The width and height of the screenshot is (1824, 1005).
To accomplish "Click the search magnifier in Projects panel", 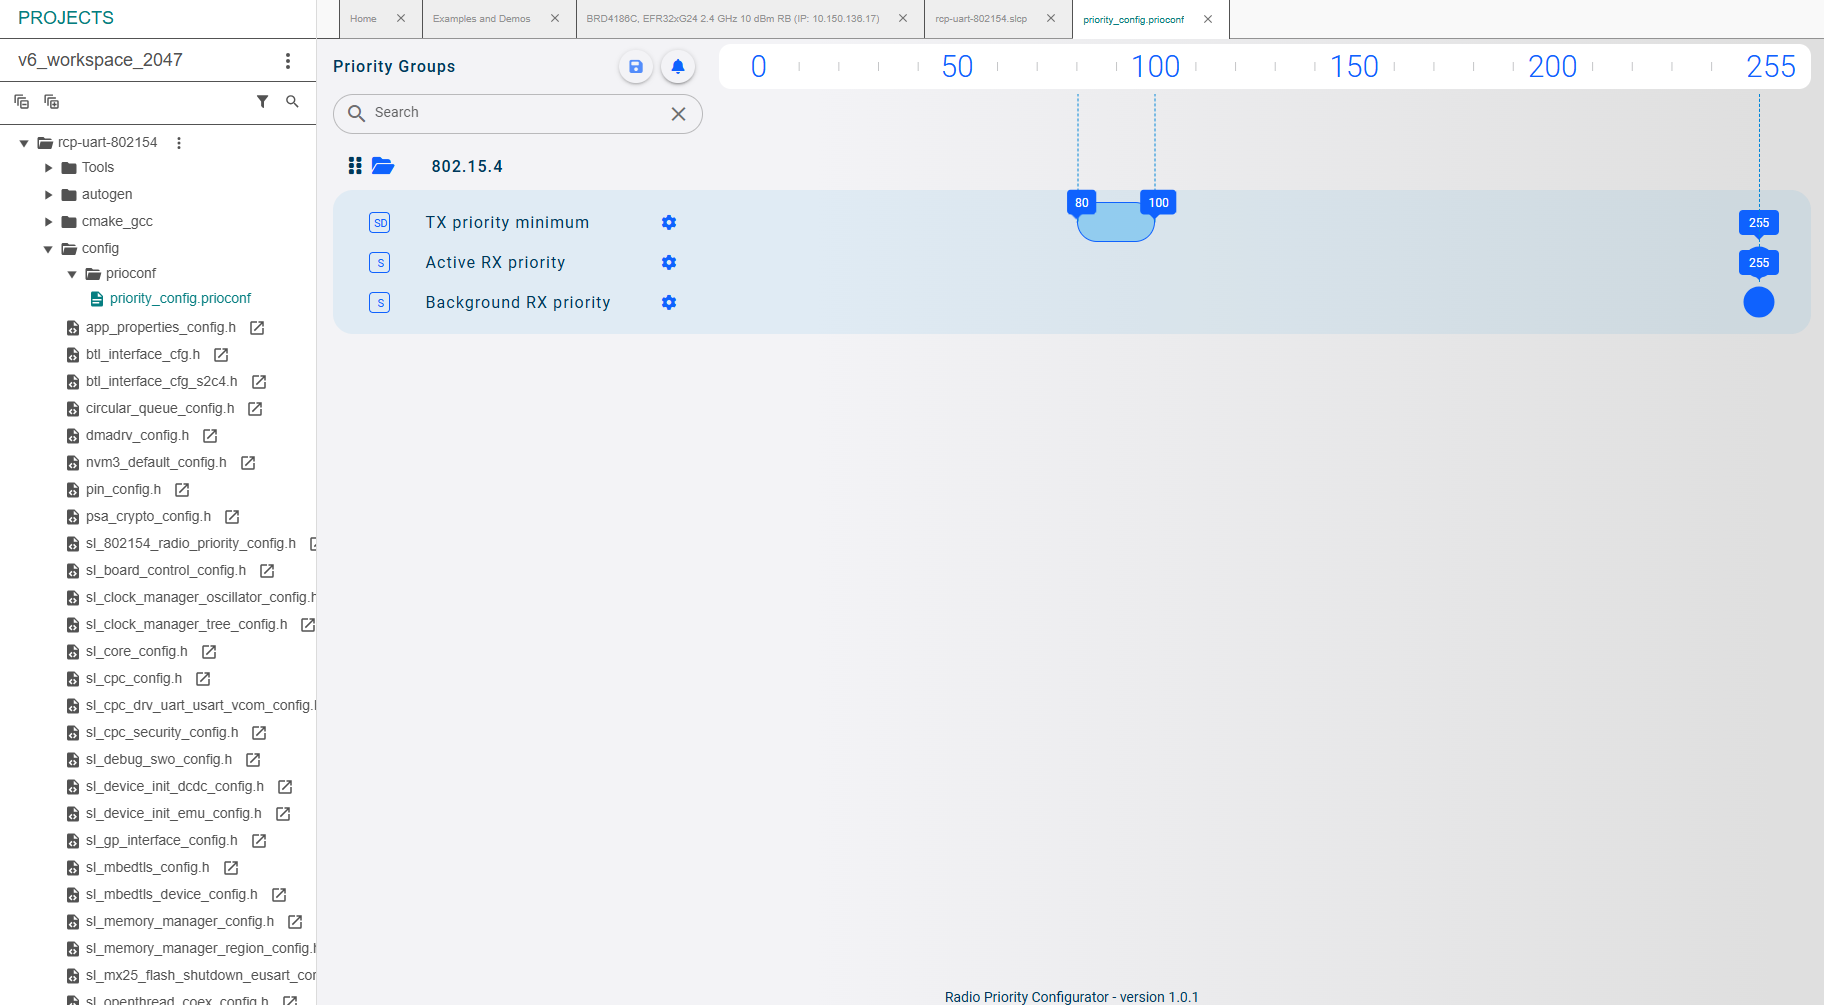I will click(292, 102).
